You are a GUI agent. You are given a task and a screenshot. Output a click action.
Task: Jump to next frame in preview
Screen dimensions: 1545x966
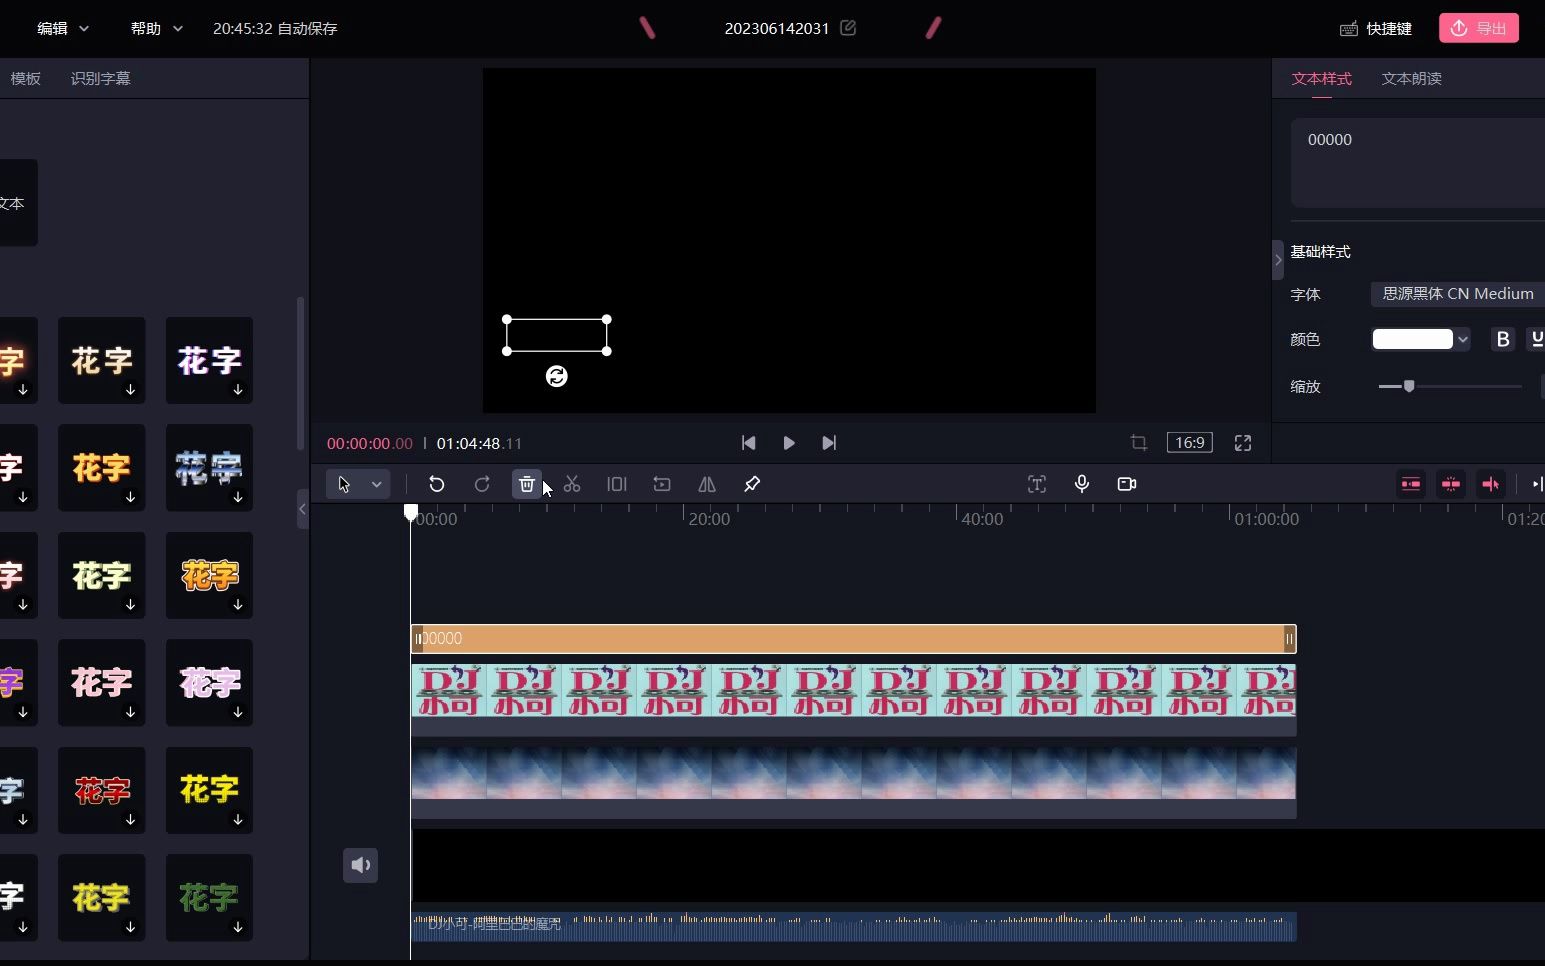pyautogui.click(x=829, y=443)
